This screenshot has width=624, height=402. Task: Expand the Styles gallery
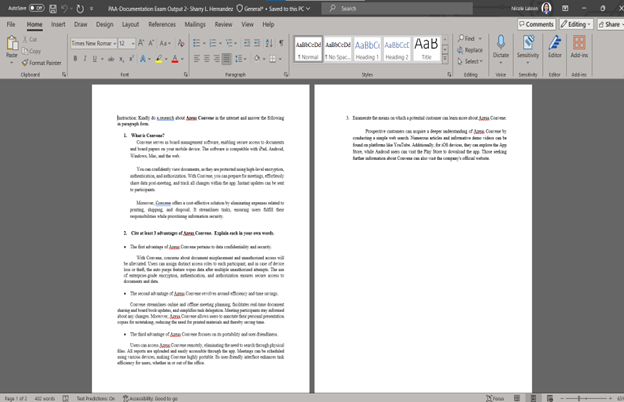point(445,59)
